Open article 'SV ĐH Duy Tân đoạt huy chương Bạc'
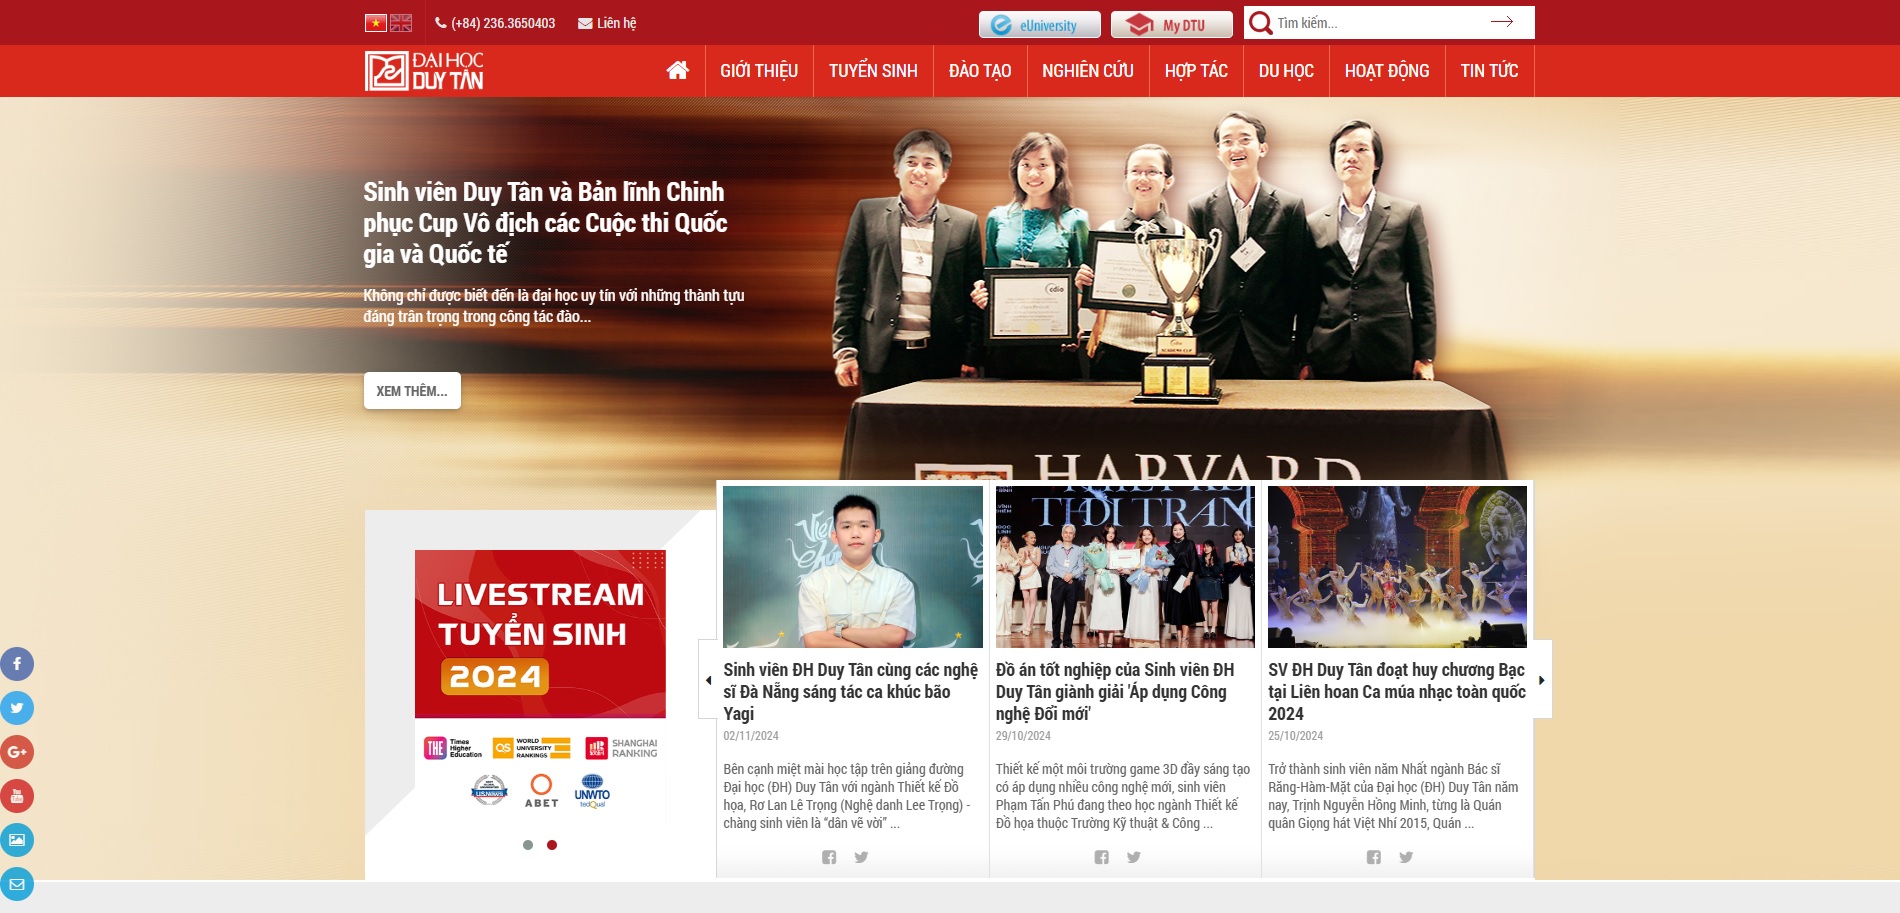This screenshot has width=1900, height=913. [1397, 691]
